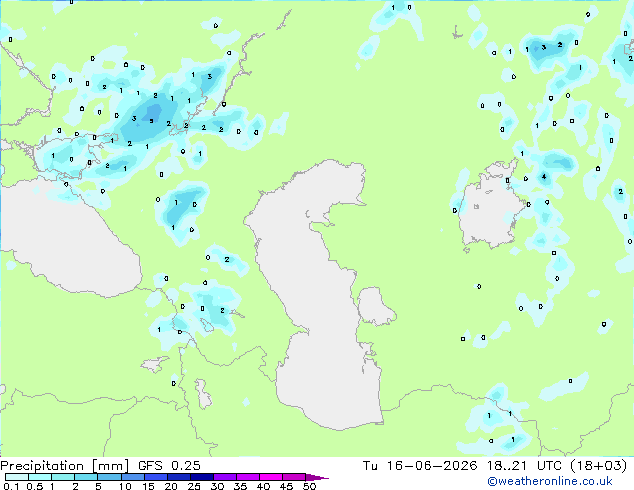
Task: Pick the 5–10 mm legend swatch
Action: point(109,477)
